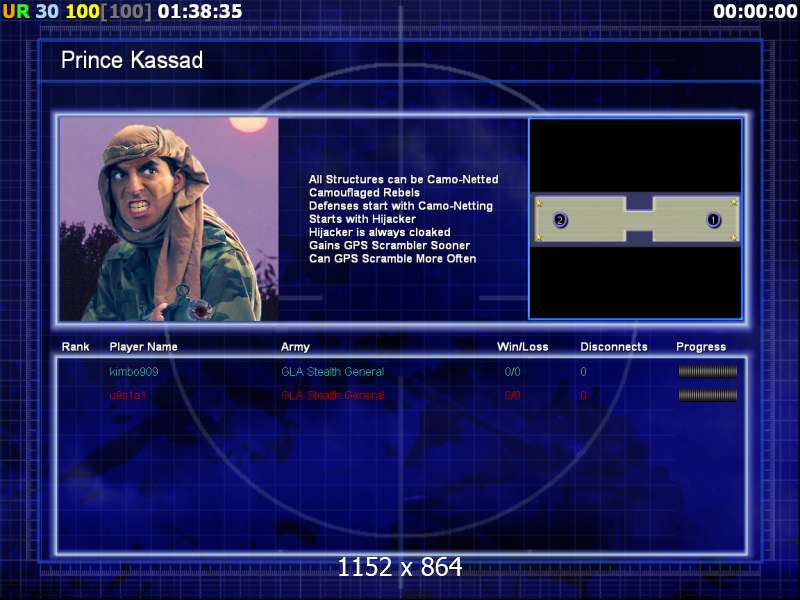Click 'Defenses start with Camo-Netting' line

click(401, 206)
